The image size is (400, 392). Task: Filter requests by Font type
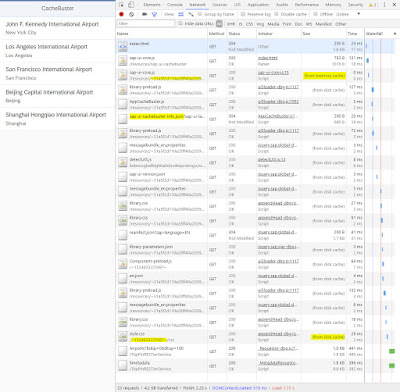pyautogui.click(x=287, y=24)
